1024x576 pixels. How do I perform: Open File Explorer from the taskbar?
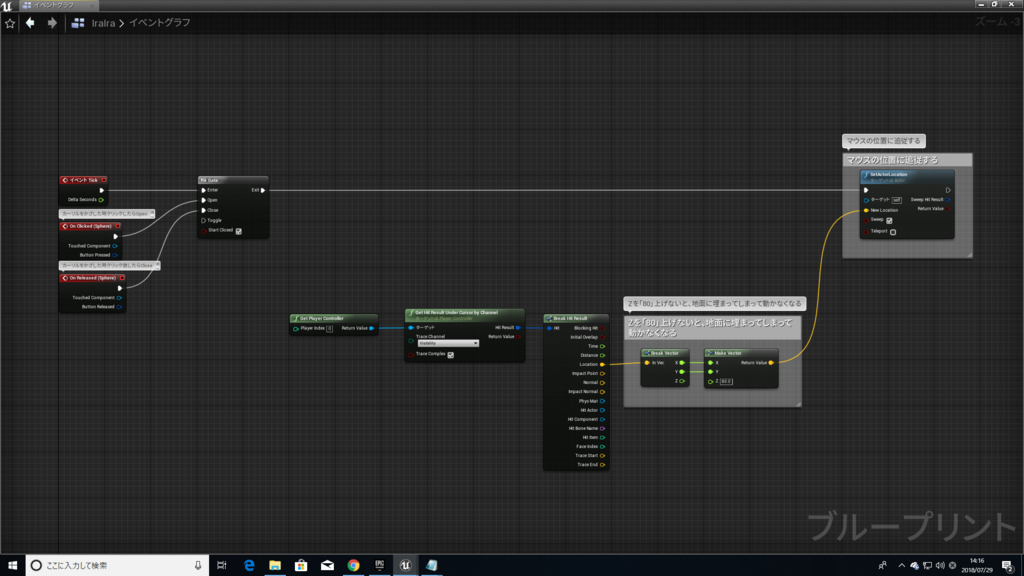click(x=275, y=566)
